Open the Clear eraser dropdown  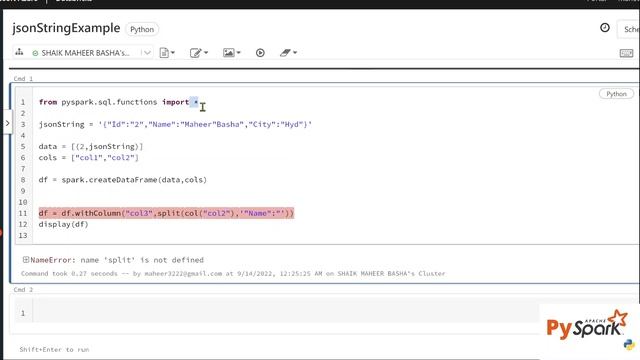click(x=288, y=53)
